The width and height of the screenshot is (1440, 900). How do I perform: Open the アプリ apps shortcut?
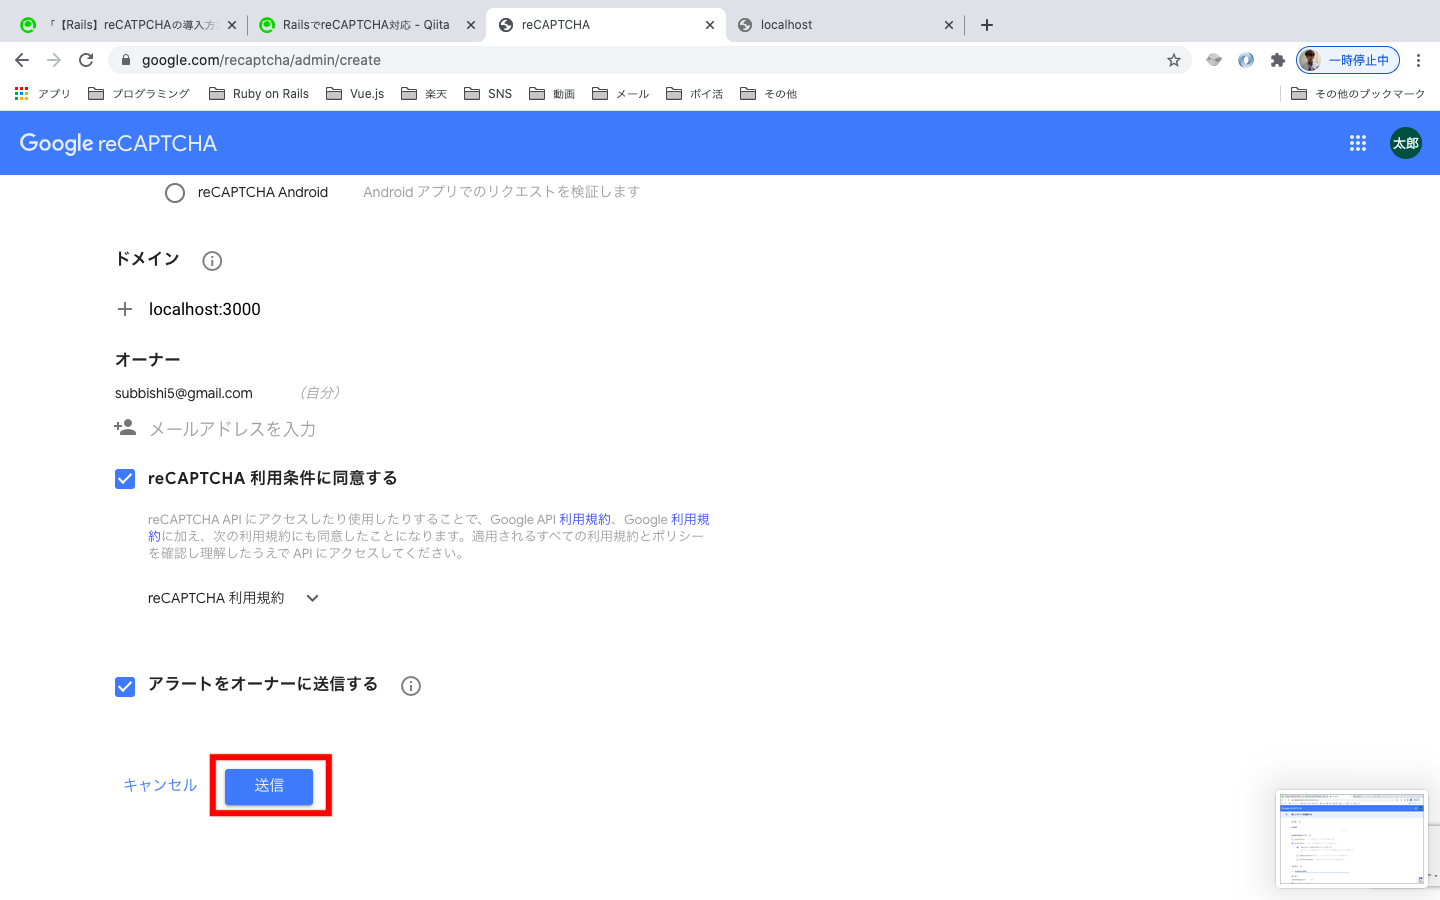(x=43, y=94)
